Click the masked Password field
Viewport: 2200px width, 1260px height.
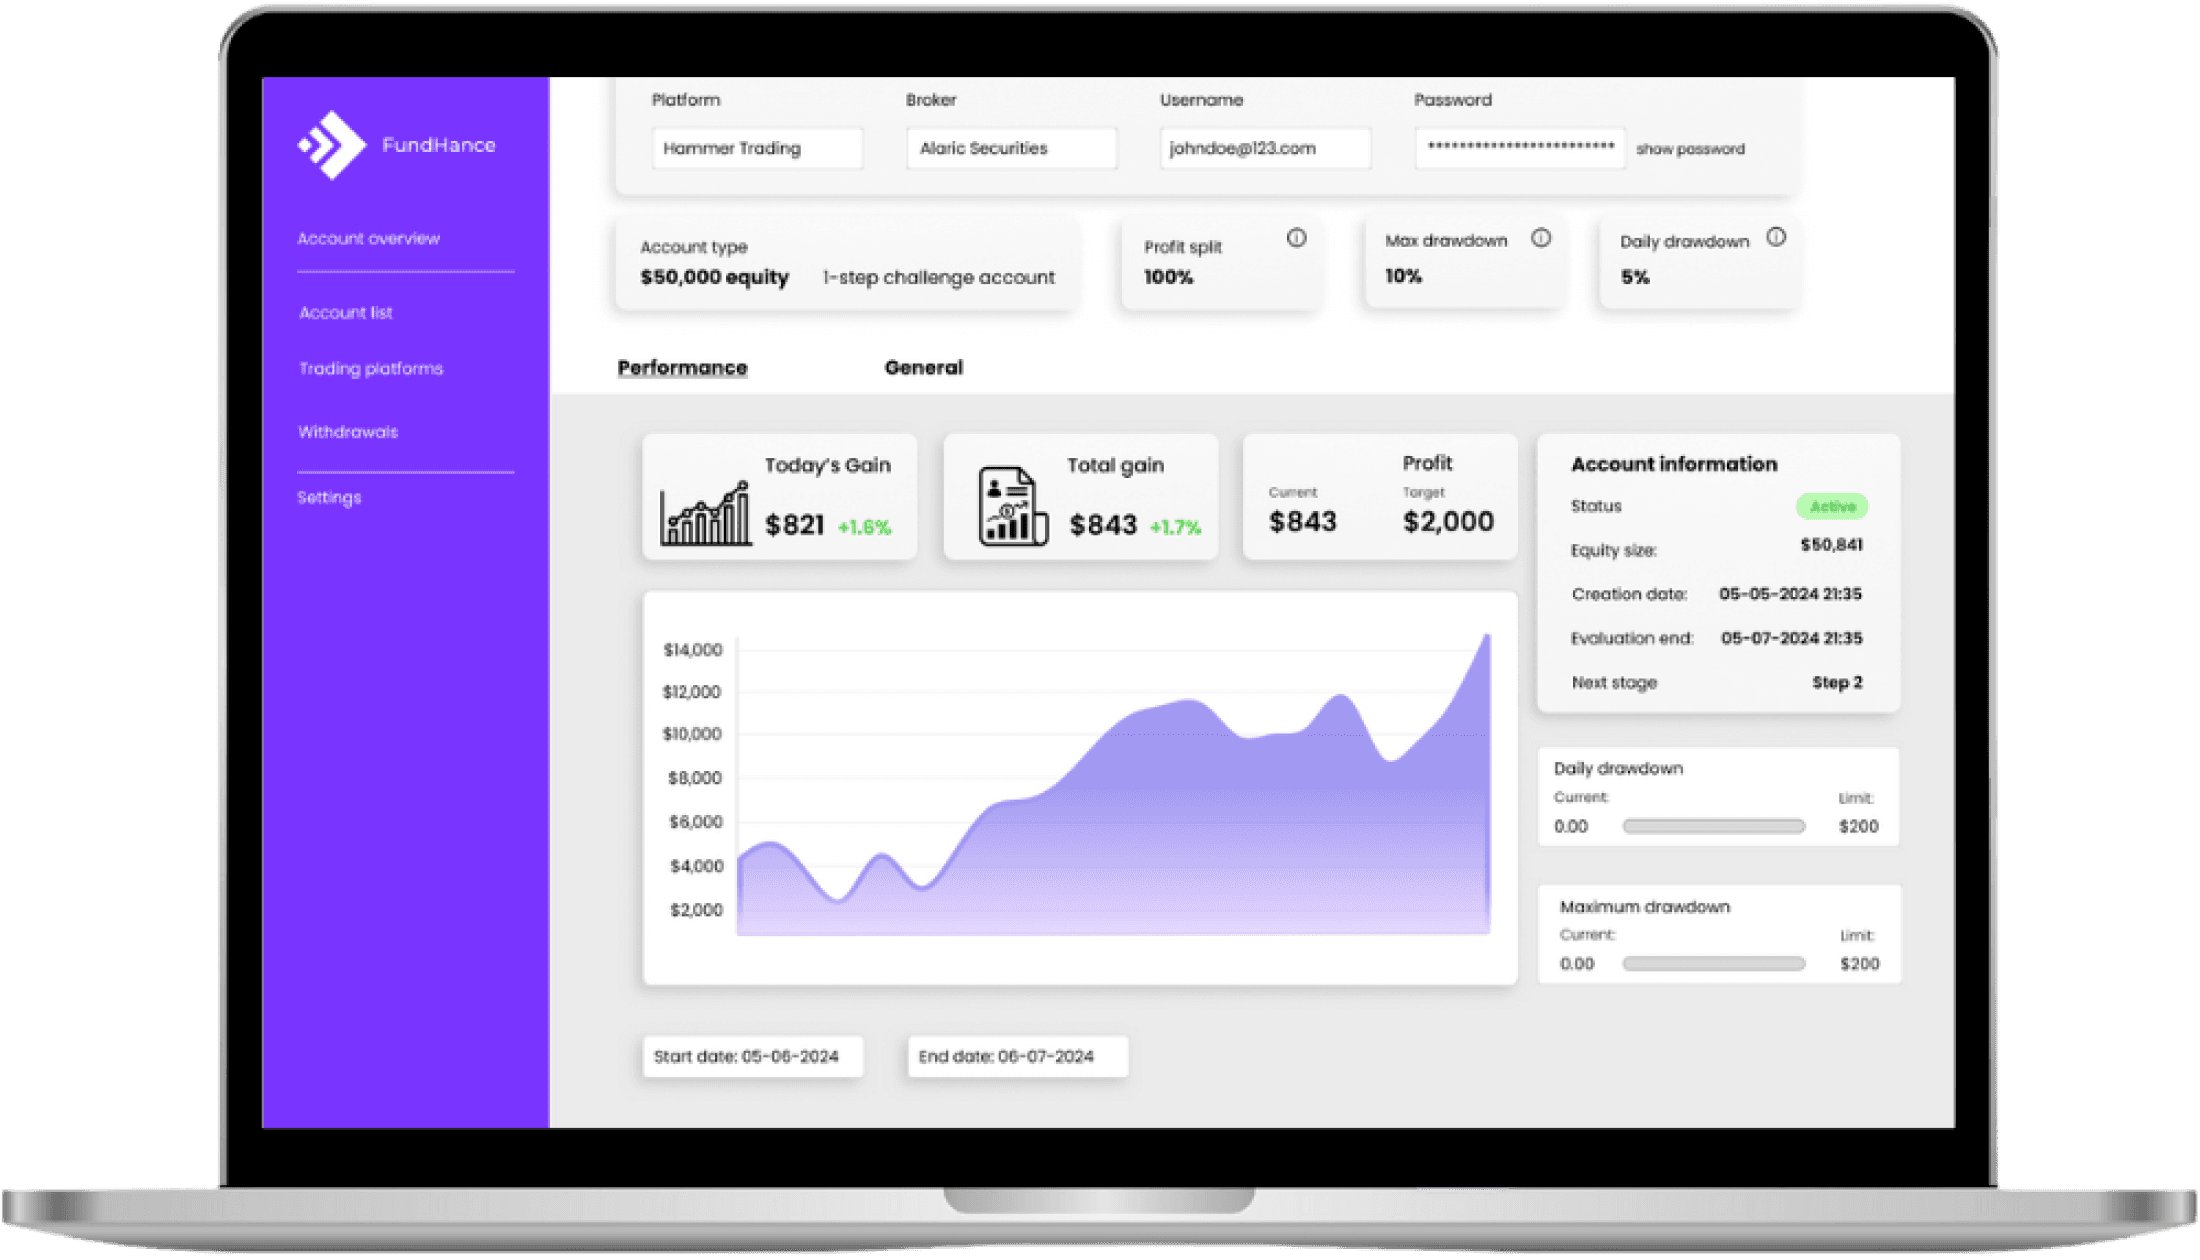point(1520,148)
